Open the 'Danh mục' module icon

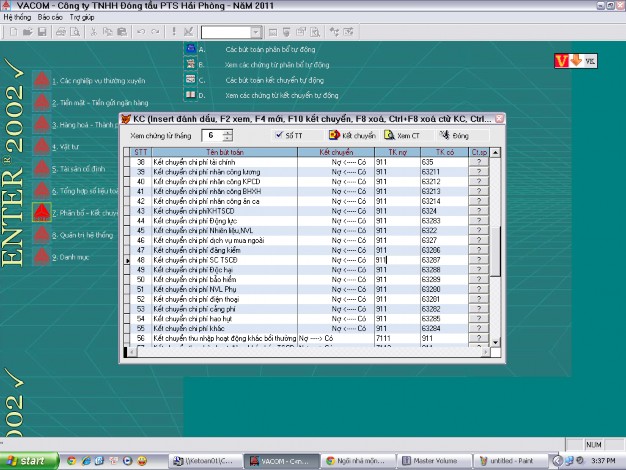(x=40, y=256)
